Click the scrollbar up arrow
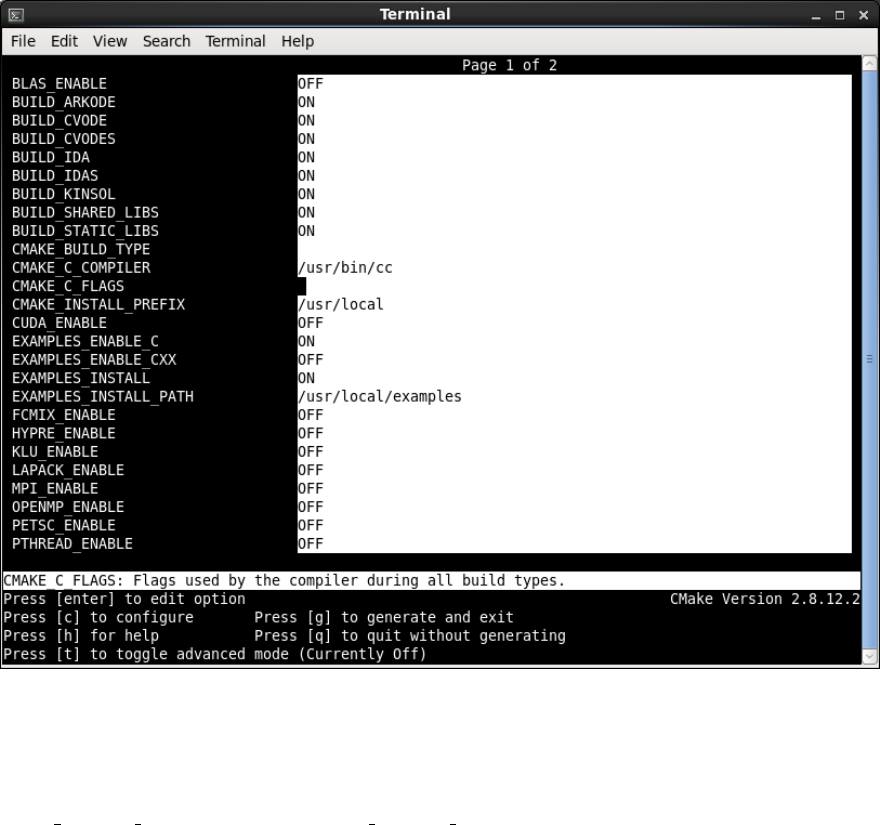The width and height of the screenshot is (880, 825). 869,63
